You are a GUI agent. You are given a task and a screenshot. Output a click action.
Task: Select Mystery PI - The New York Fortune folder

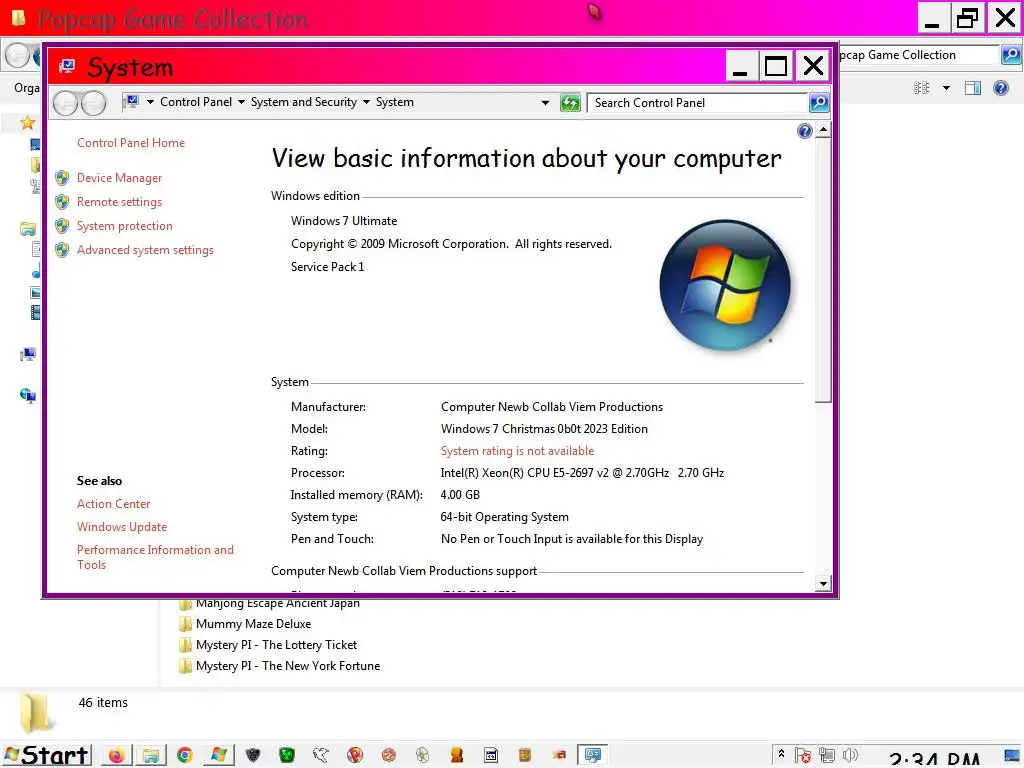point(280,665)
